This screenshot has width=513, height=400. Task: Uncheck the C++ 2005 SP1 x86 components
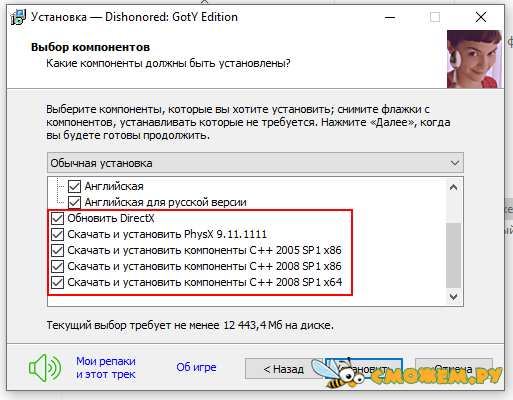click(x=58, y=251)
